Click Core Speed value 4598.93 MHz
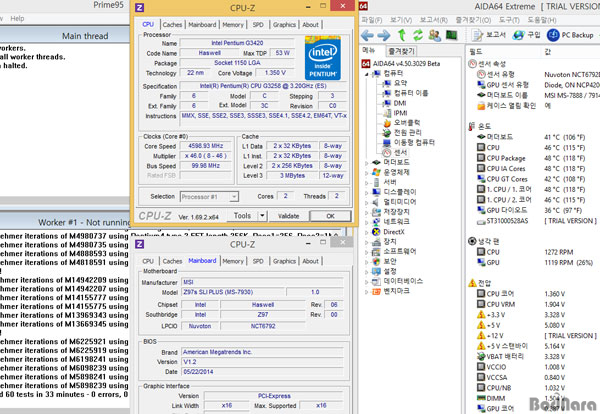 (x=206, y=146)
